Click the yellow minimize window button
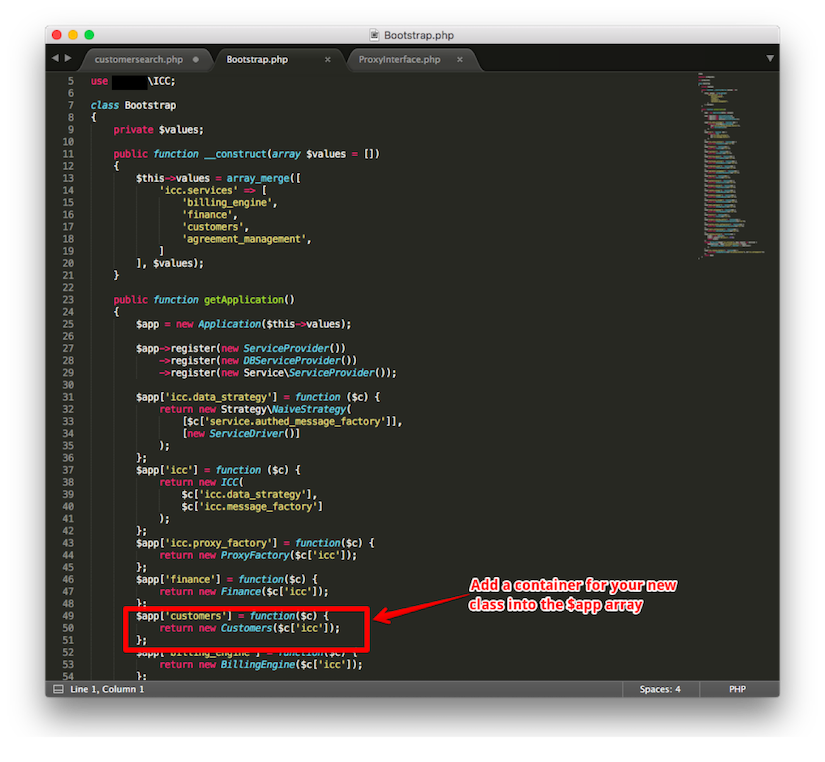 point(73,35)
